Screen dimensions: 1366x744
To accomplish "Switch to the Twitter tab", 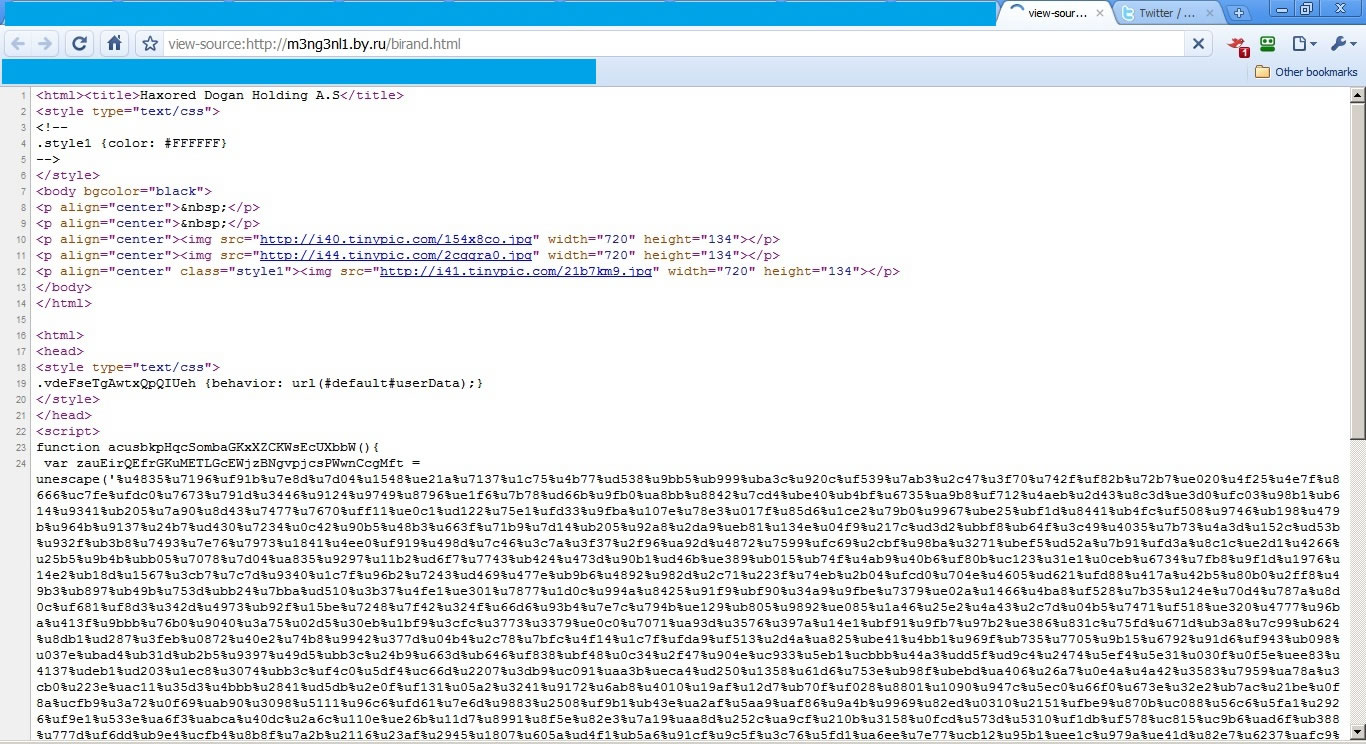I will [1168, 13].
